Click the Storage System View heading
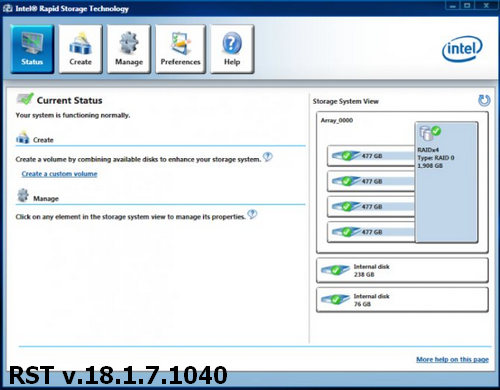500x390 pixels. coord(346,101)
